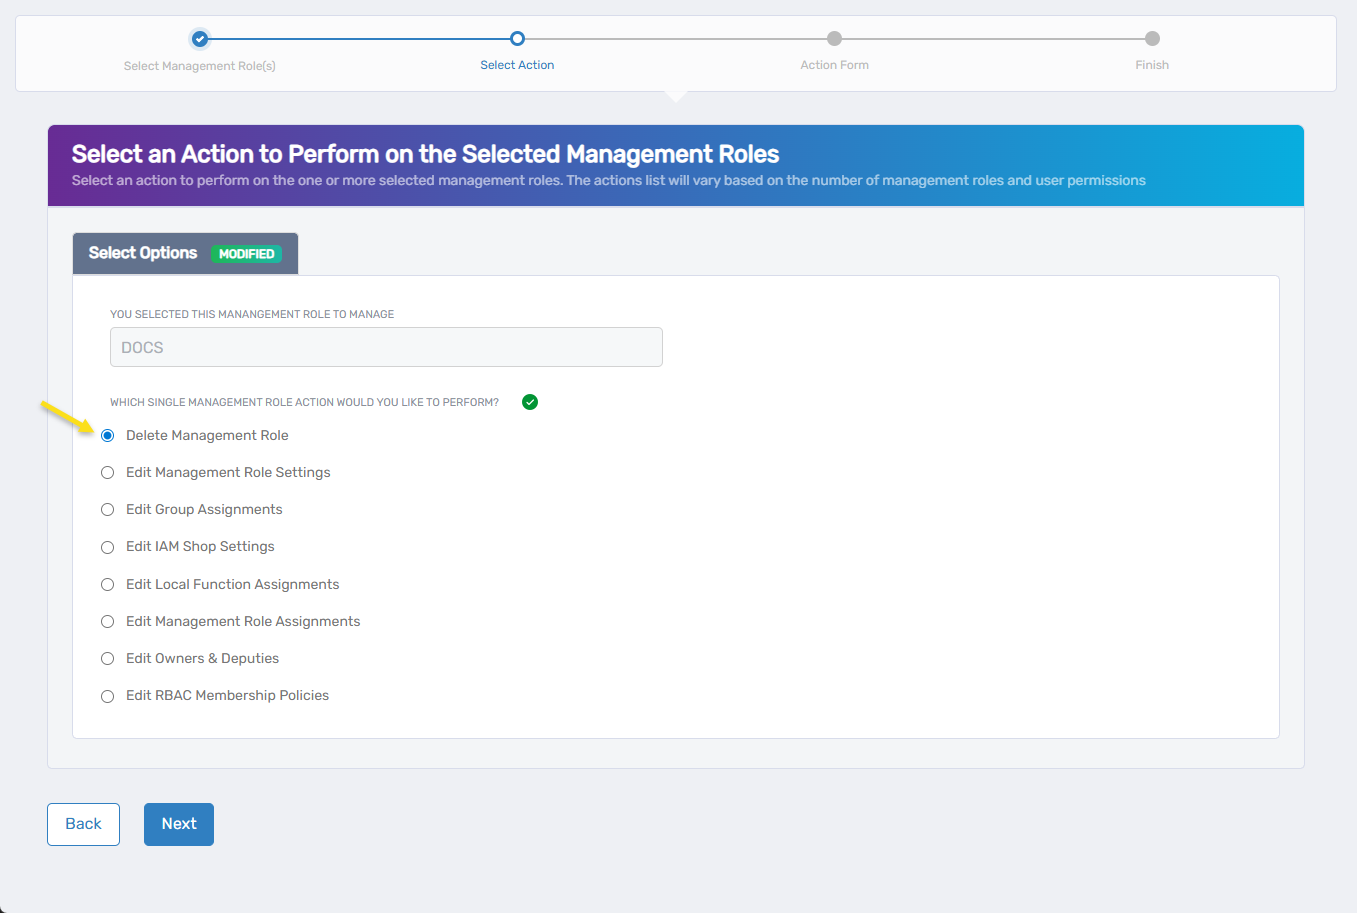Screen dimensions: 1357x913
Task: Select the Delete Management Role option
Action: 107,435
